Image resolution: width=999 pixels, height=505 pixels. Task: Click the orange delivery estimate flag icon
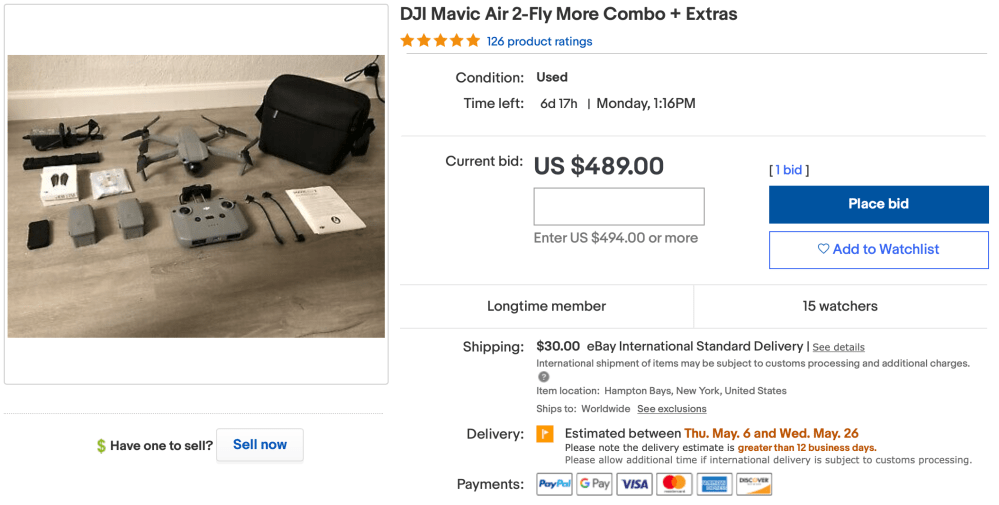[545, 434]
